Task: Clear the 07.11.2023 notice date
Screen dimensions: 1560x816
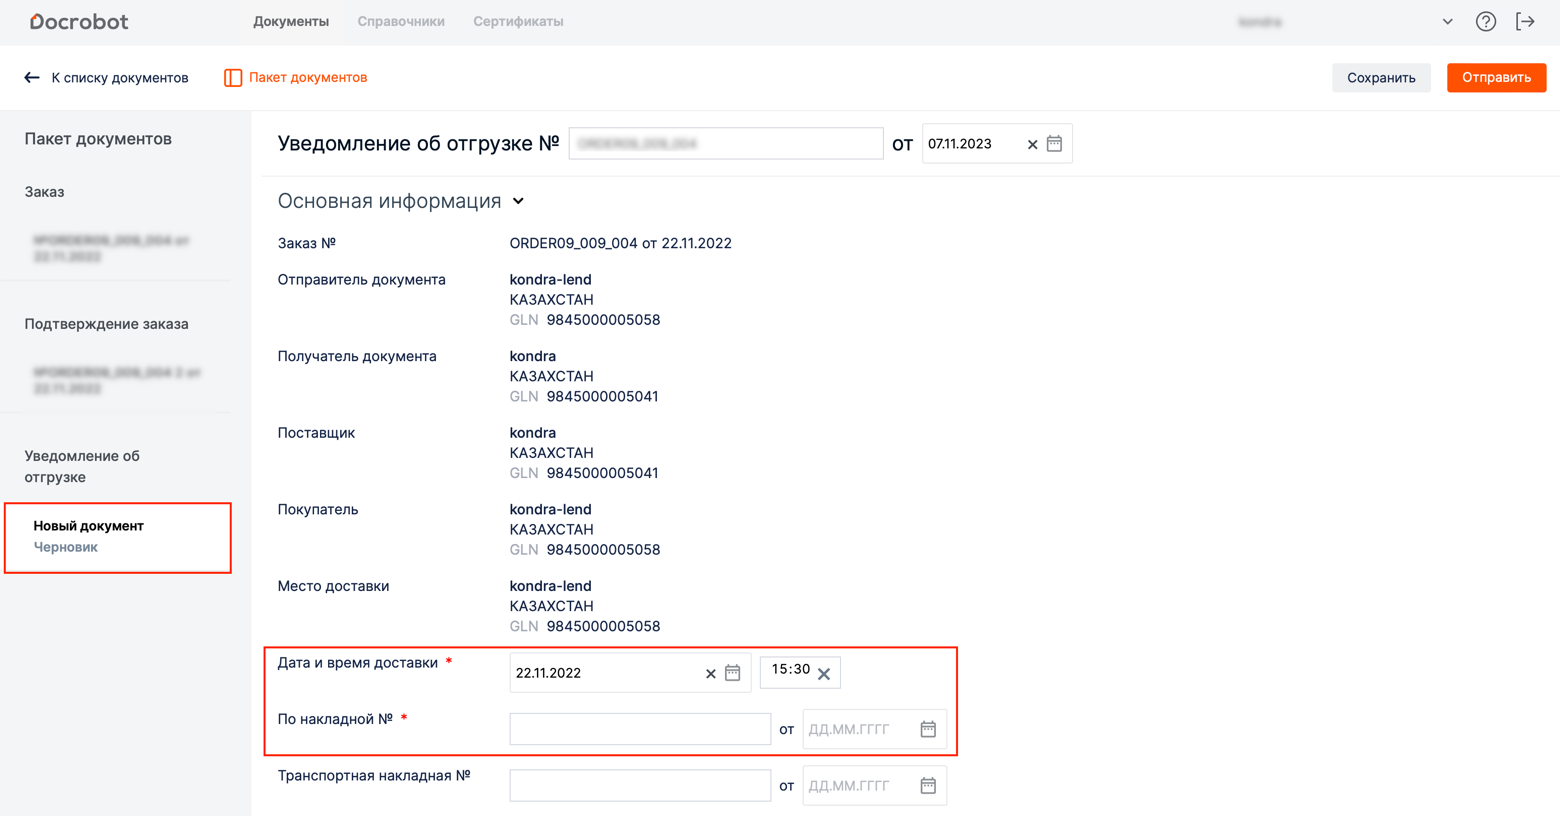Action: click(1032, 145)
